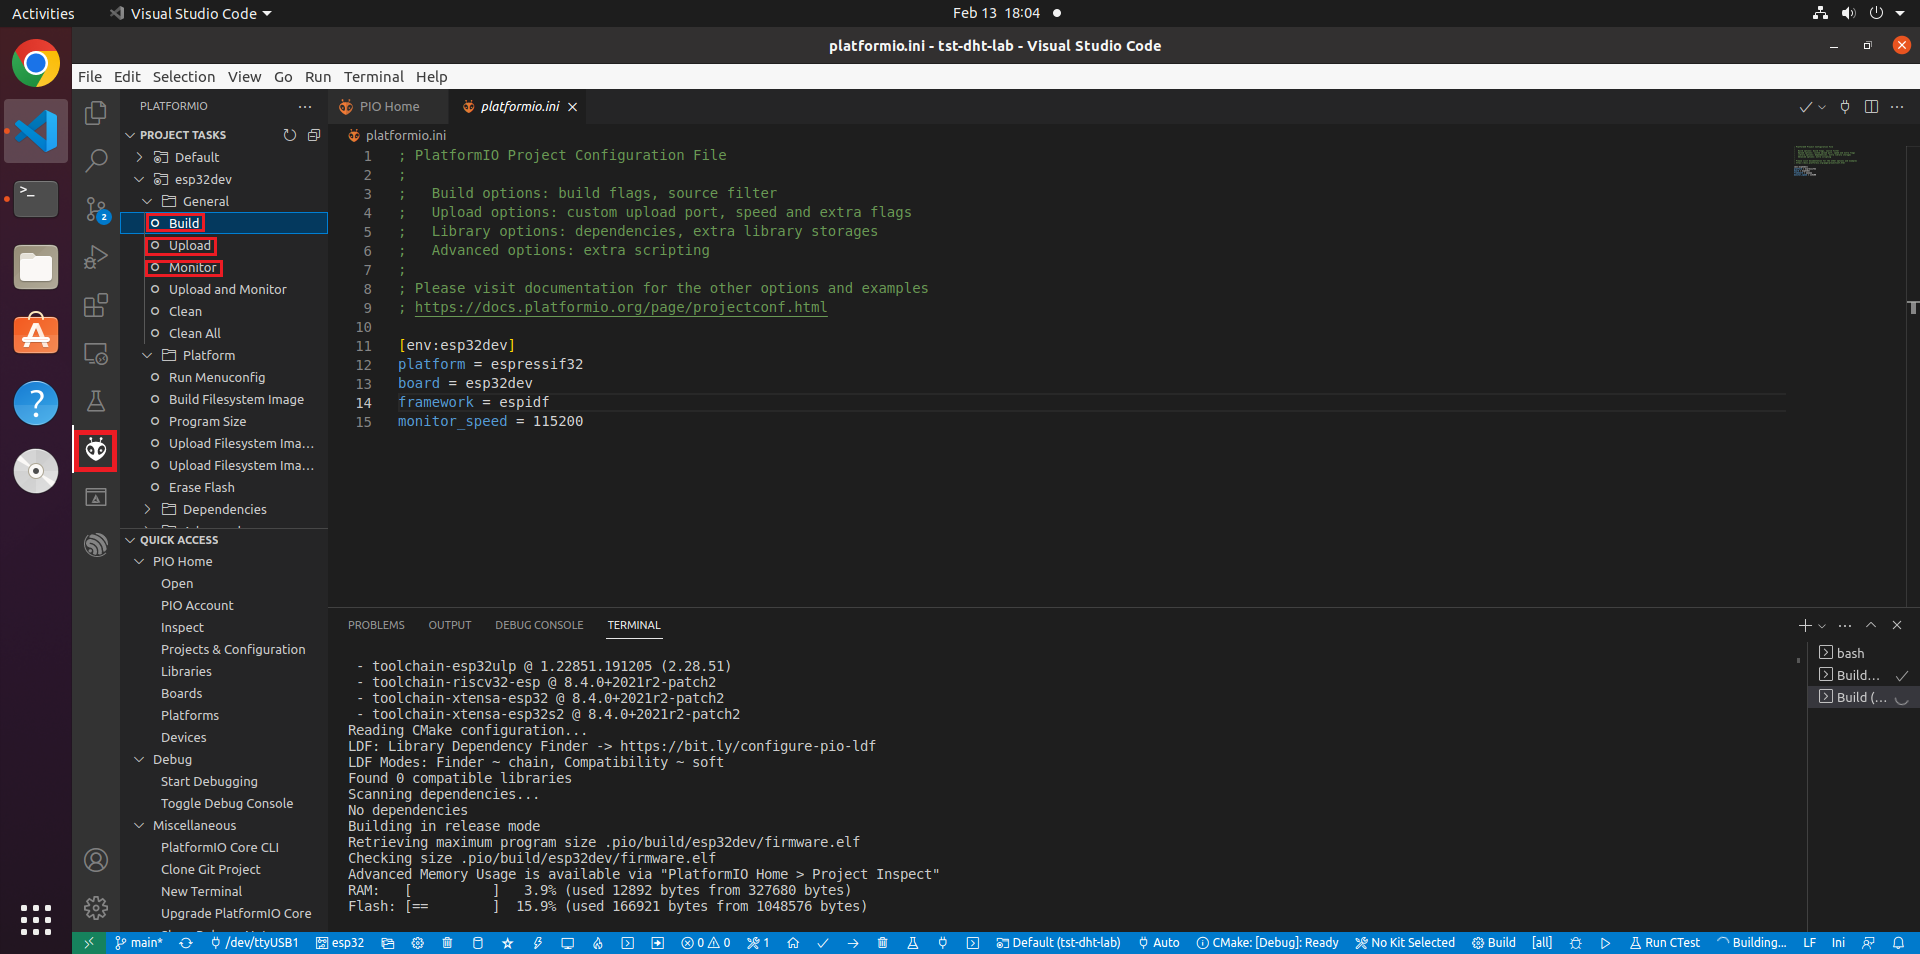Expand the Dependencies folder
Image resolution: width=1920 pixels, height=954 pixels.
(x=148, y=509)
